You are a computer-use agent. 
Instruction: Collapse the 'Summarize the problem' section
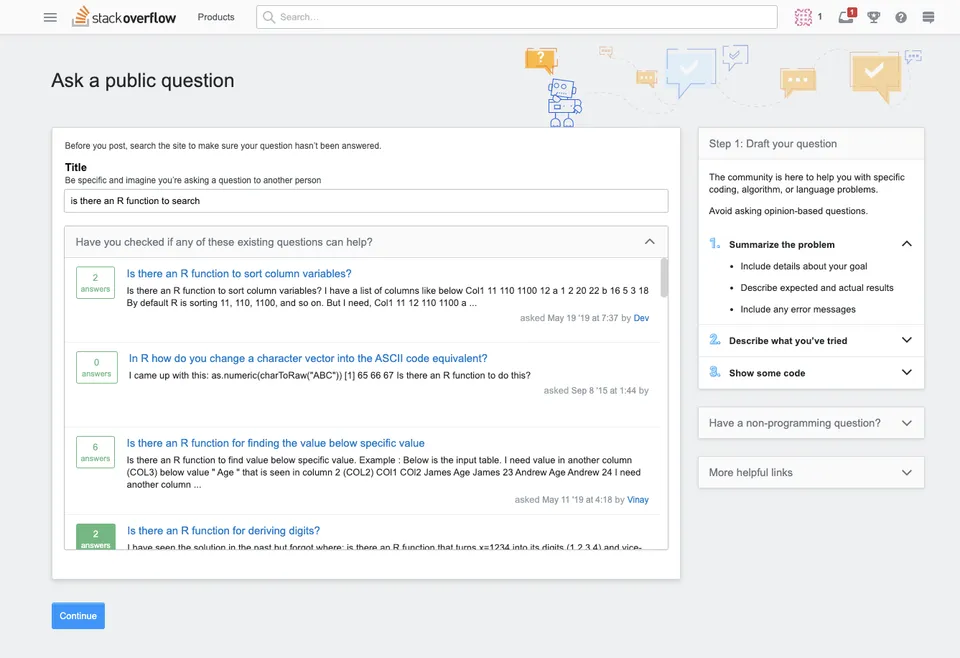[907, 244]
